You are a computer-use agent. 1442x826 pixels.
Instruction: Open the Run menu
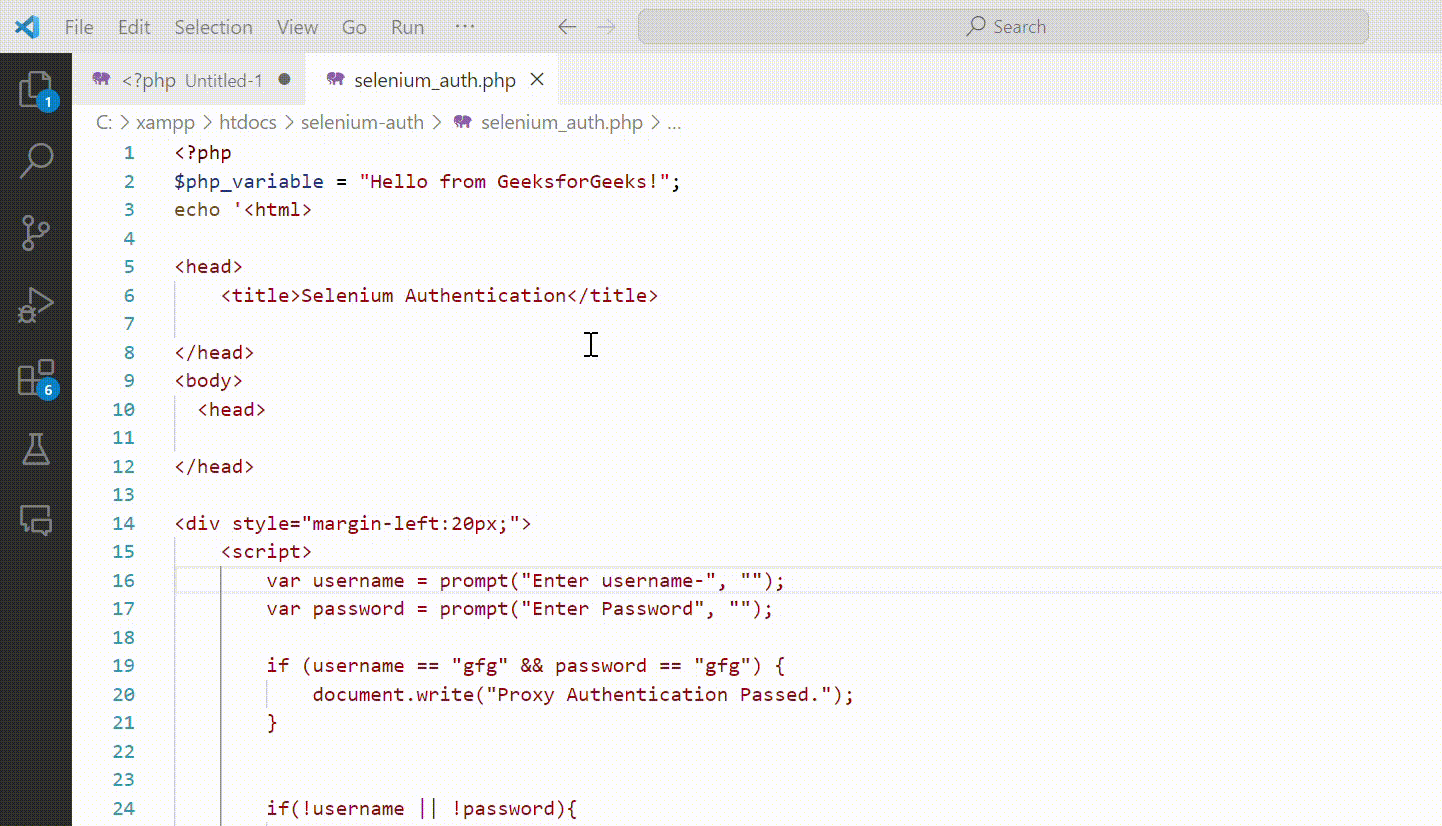pyautogui.click(x=407, y=27)
